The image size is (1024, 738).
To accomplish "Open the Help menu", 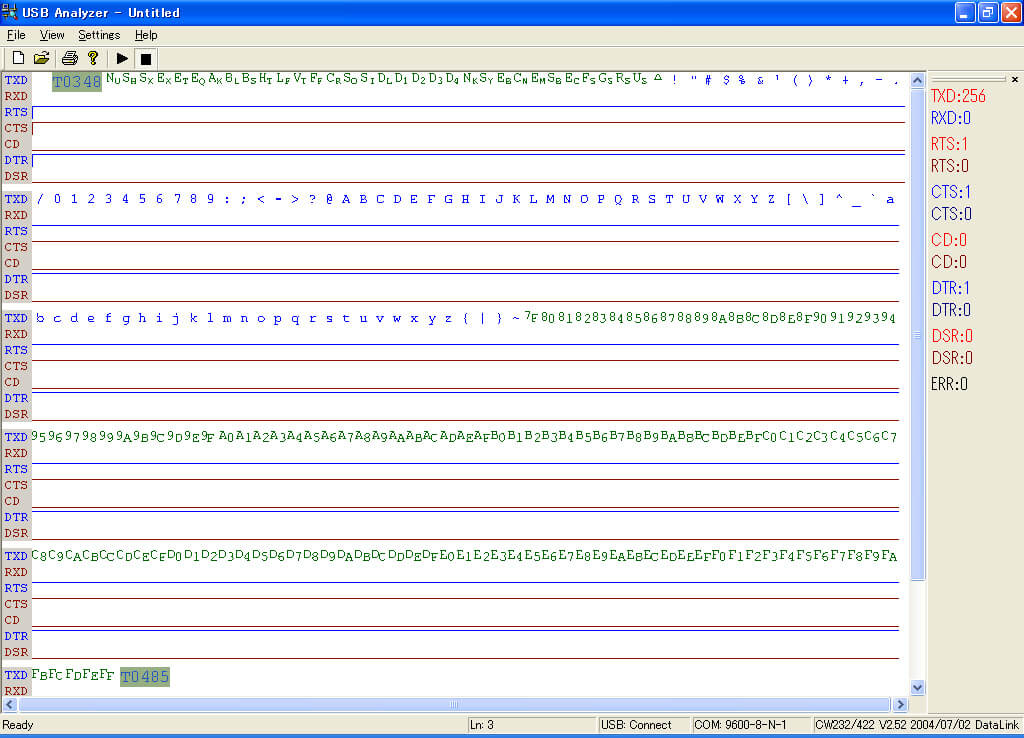I will coord(146,35).
